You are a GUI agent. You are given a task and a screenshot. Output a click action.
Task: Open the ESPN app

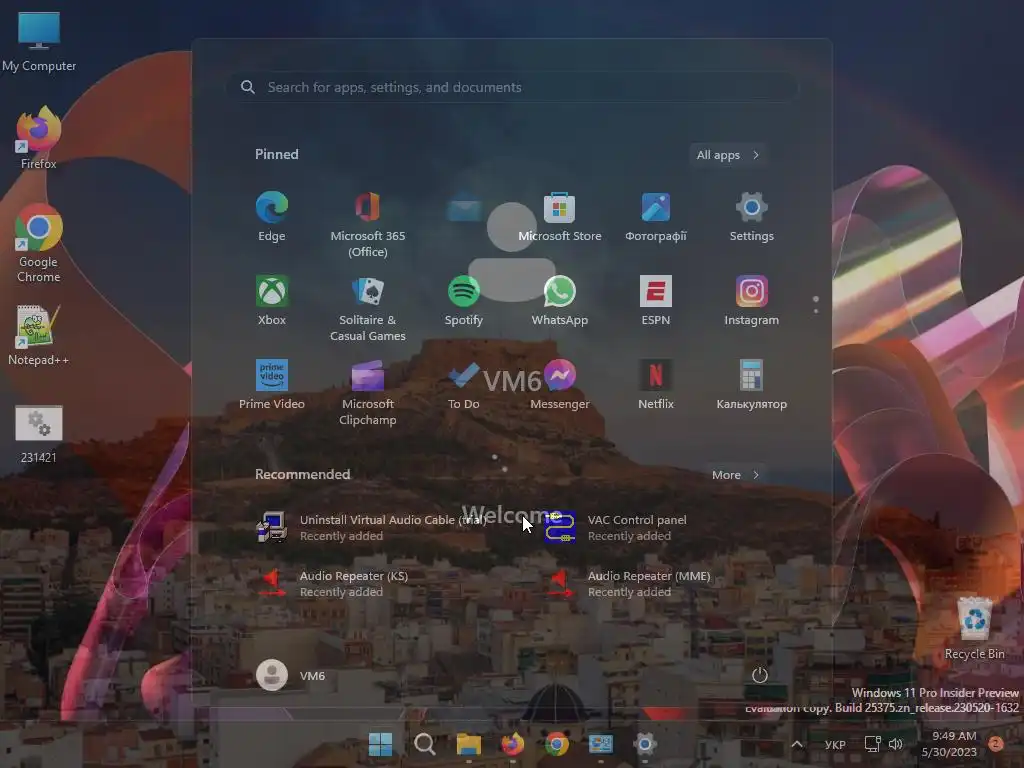coord(656,301)
